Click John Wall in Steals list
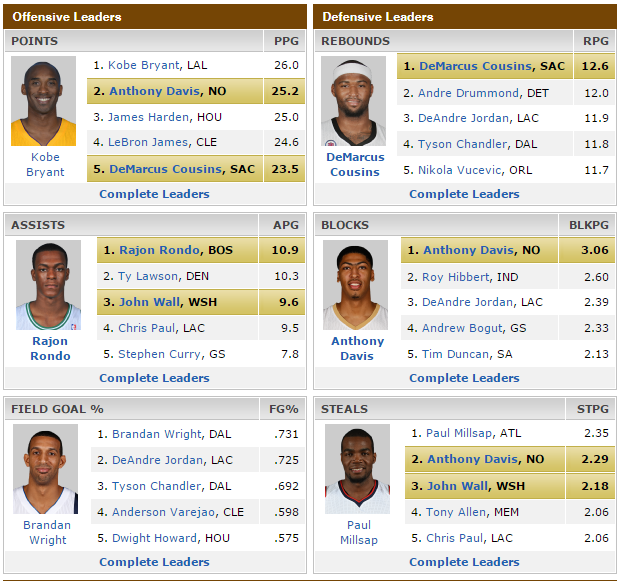623x581 pixels. coord(458,486)
